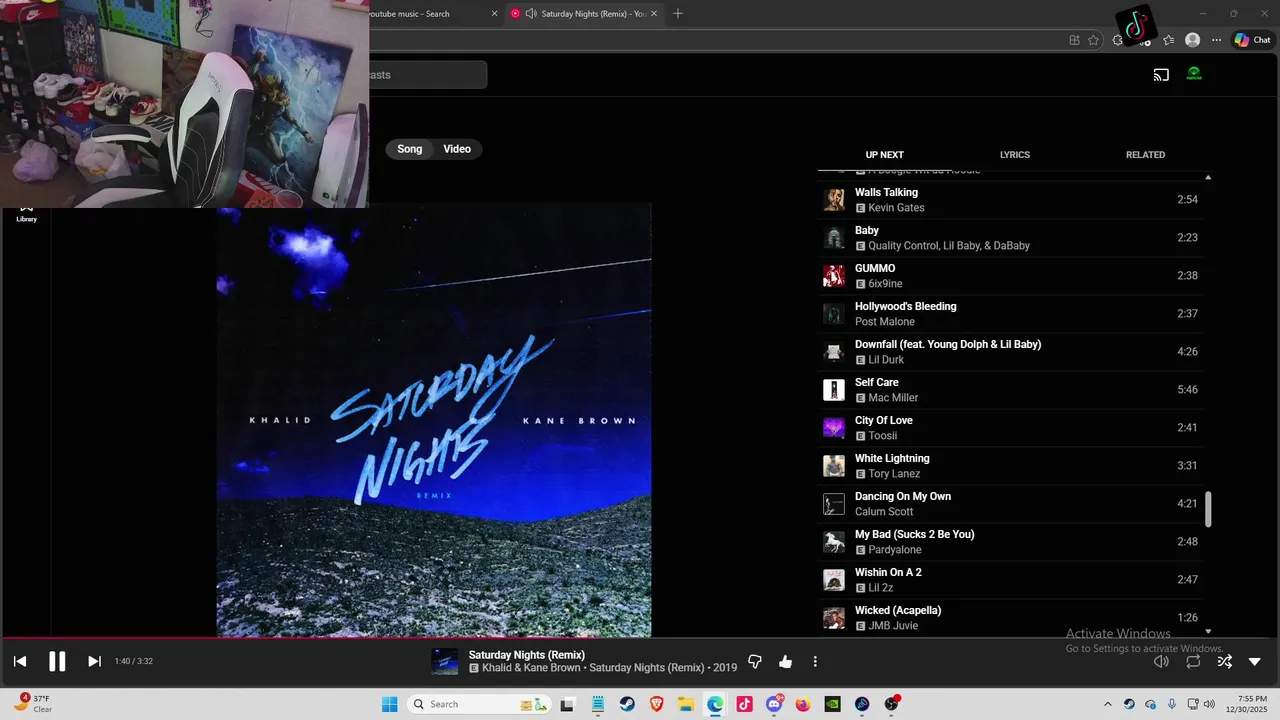Play Walls Talking by Kevin Gates
This screenshot has width=1280, height=720.
(1010, 200)
